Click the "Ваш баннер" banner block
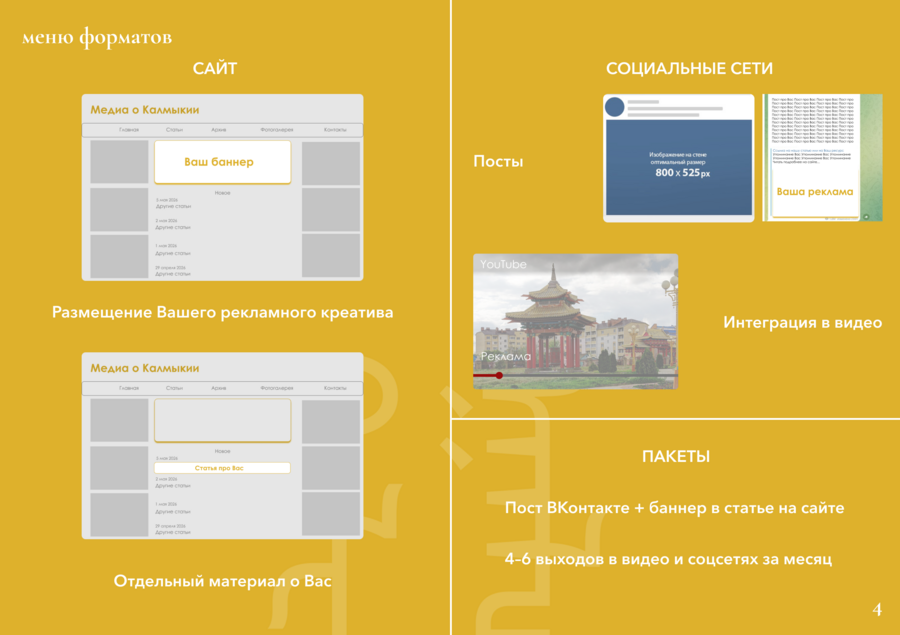900x635 pixels. pyautogui.click(x=223, y=162)
